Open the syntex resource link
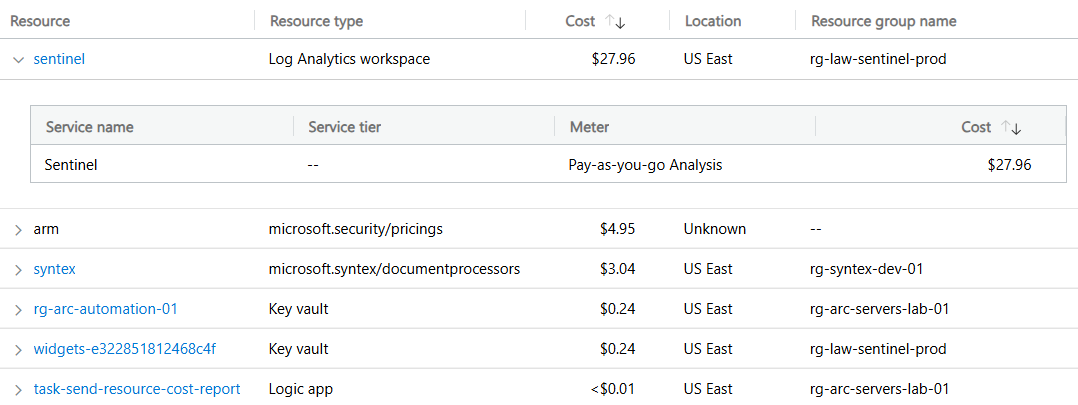This screenshot has width=1078, height=405. click(x=54, y=269)
